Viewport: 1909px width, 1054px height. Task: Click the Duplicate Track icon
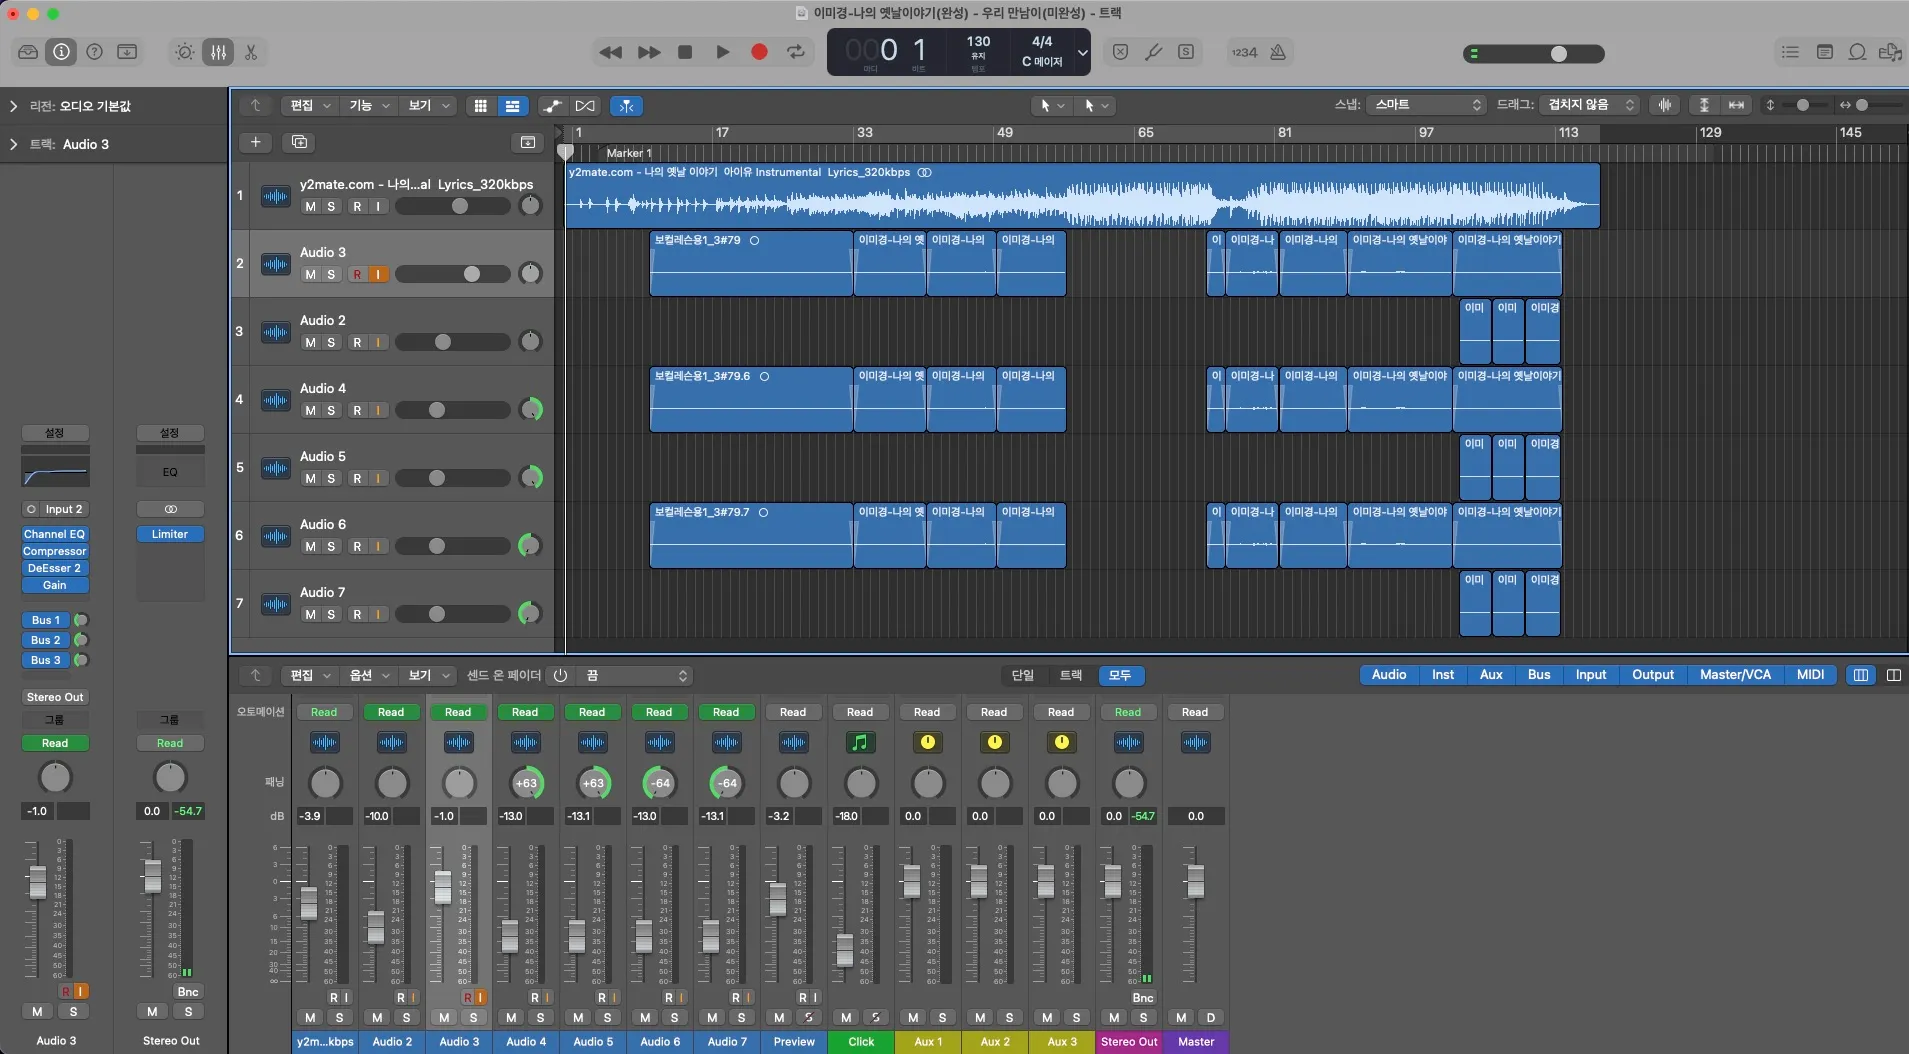tap(299, 142)
